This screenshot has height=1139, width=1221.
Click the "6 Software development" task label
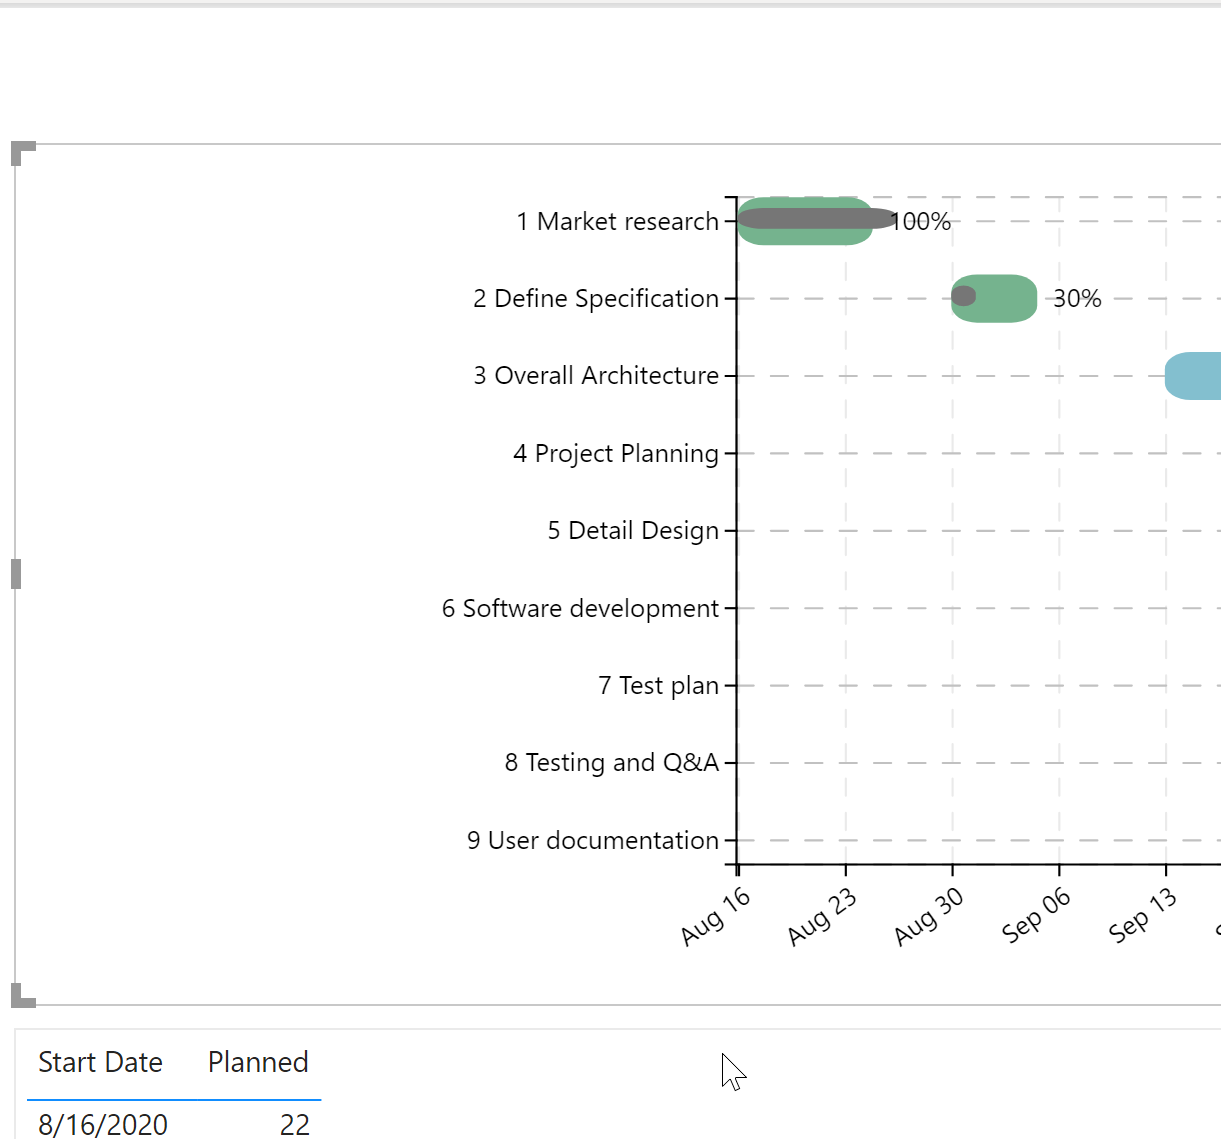580,608
